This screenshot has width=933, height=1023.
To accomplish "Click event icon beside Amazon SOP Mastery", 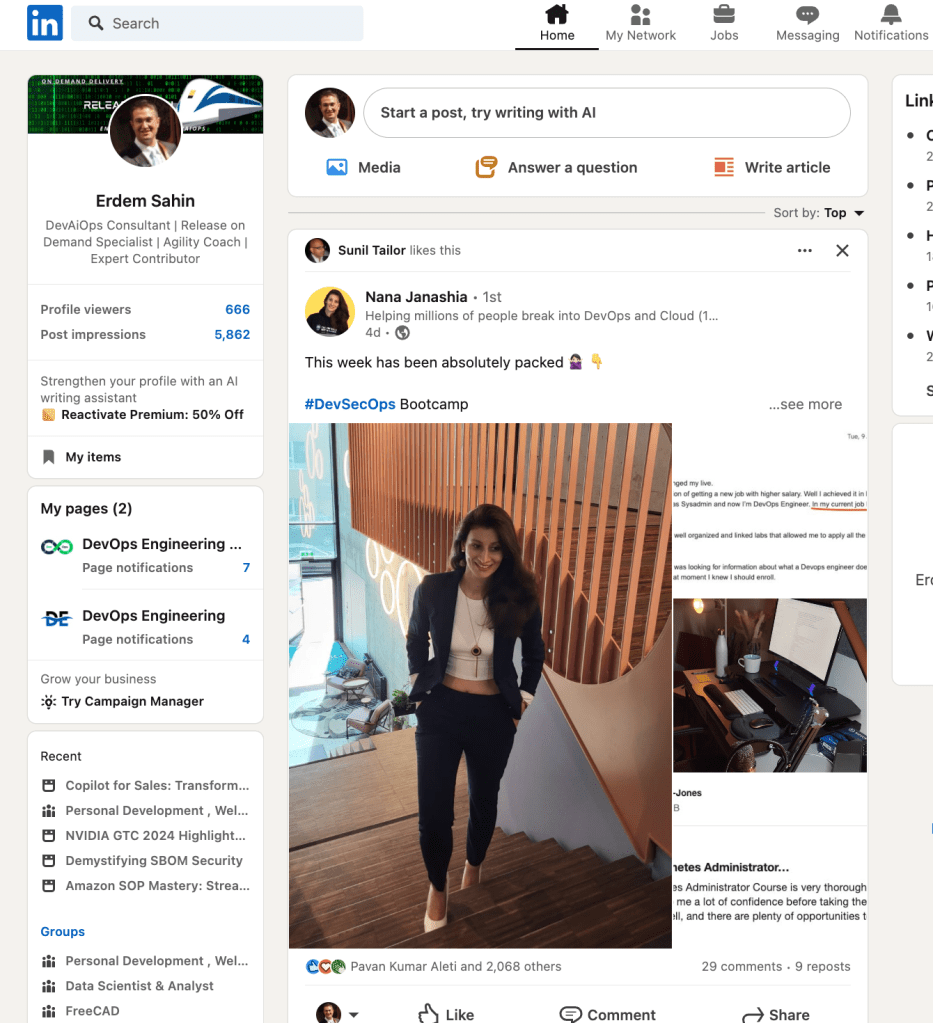I will [x=48, y=886].
